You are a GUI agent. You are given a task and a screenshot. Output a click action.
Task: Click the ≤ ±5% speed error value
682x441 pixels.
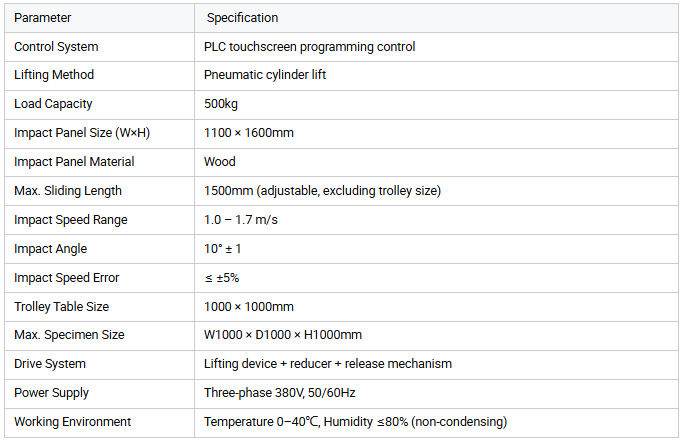pos(221,278)
